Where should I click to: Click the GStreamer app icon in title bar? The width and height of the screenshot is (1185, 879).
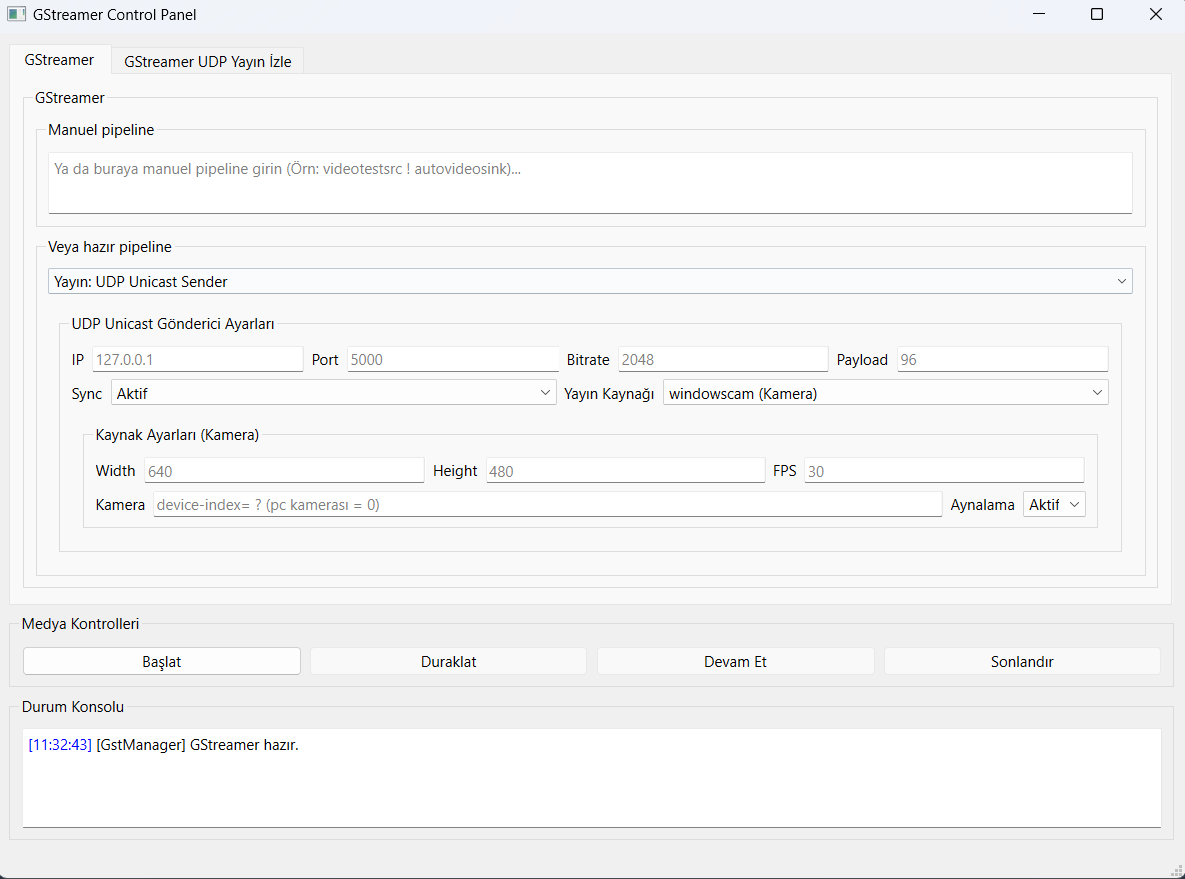pyautogui.click(x=16, y=15)
